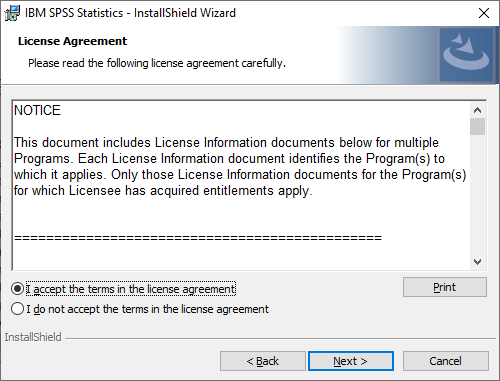Click the InstallShield banner logo graphic
The width and height of the screenshot is (500, 381).
pos(467,55)
